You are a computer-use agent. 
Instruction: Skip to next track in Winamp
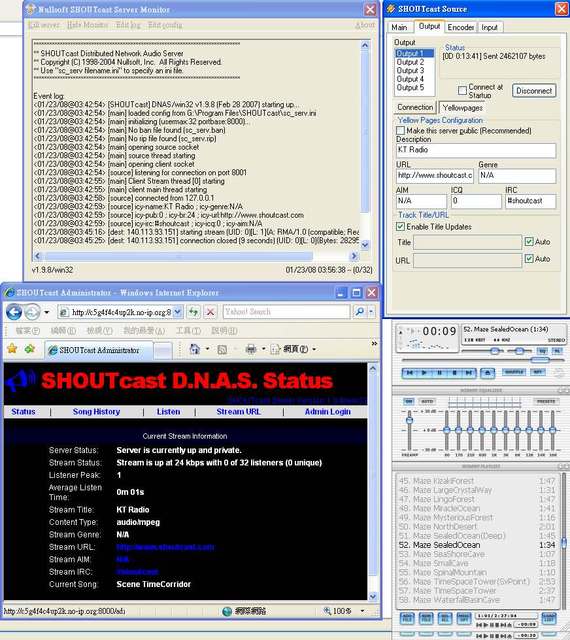[x=469, y=373]
